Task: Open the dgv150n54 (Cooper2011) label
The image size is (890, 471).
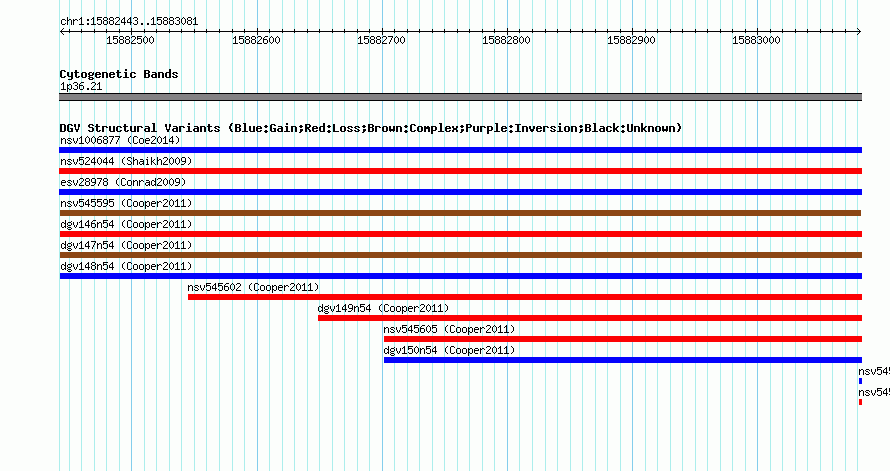Action: (449, 350)
